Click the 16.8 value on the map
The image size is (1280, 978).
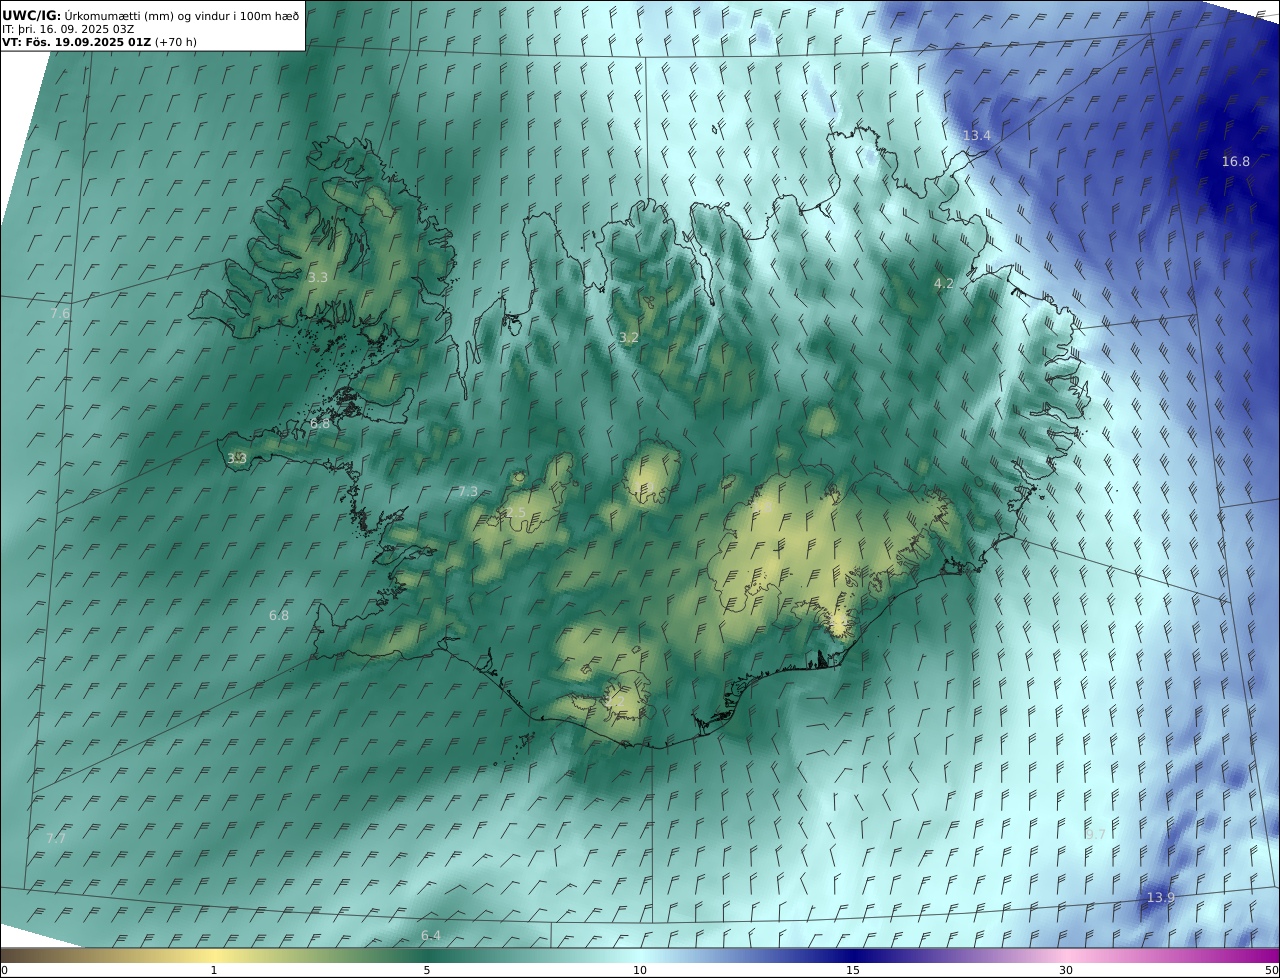pos(1236,162)
